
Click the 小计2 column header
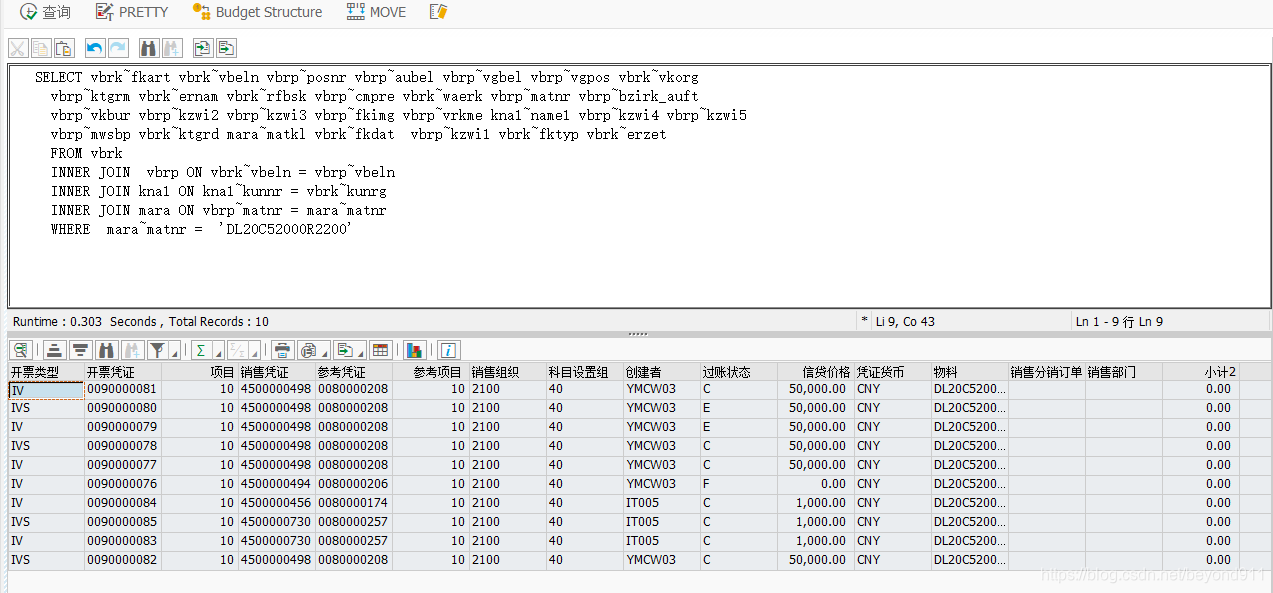1200,372
